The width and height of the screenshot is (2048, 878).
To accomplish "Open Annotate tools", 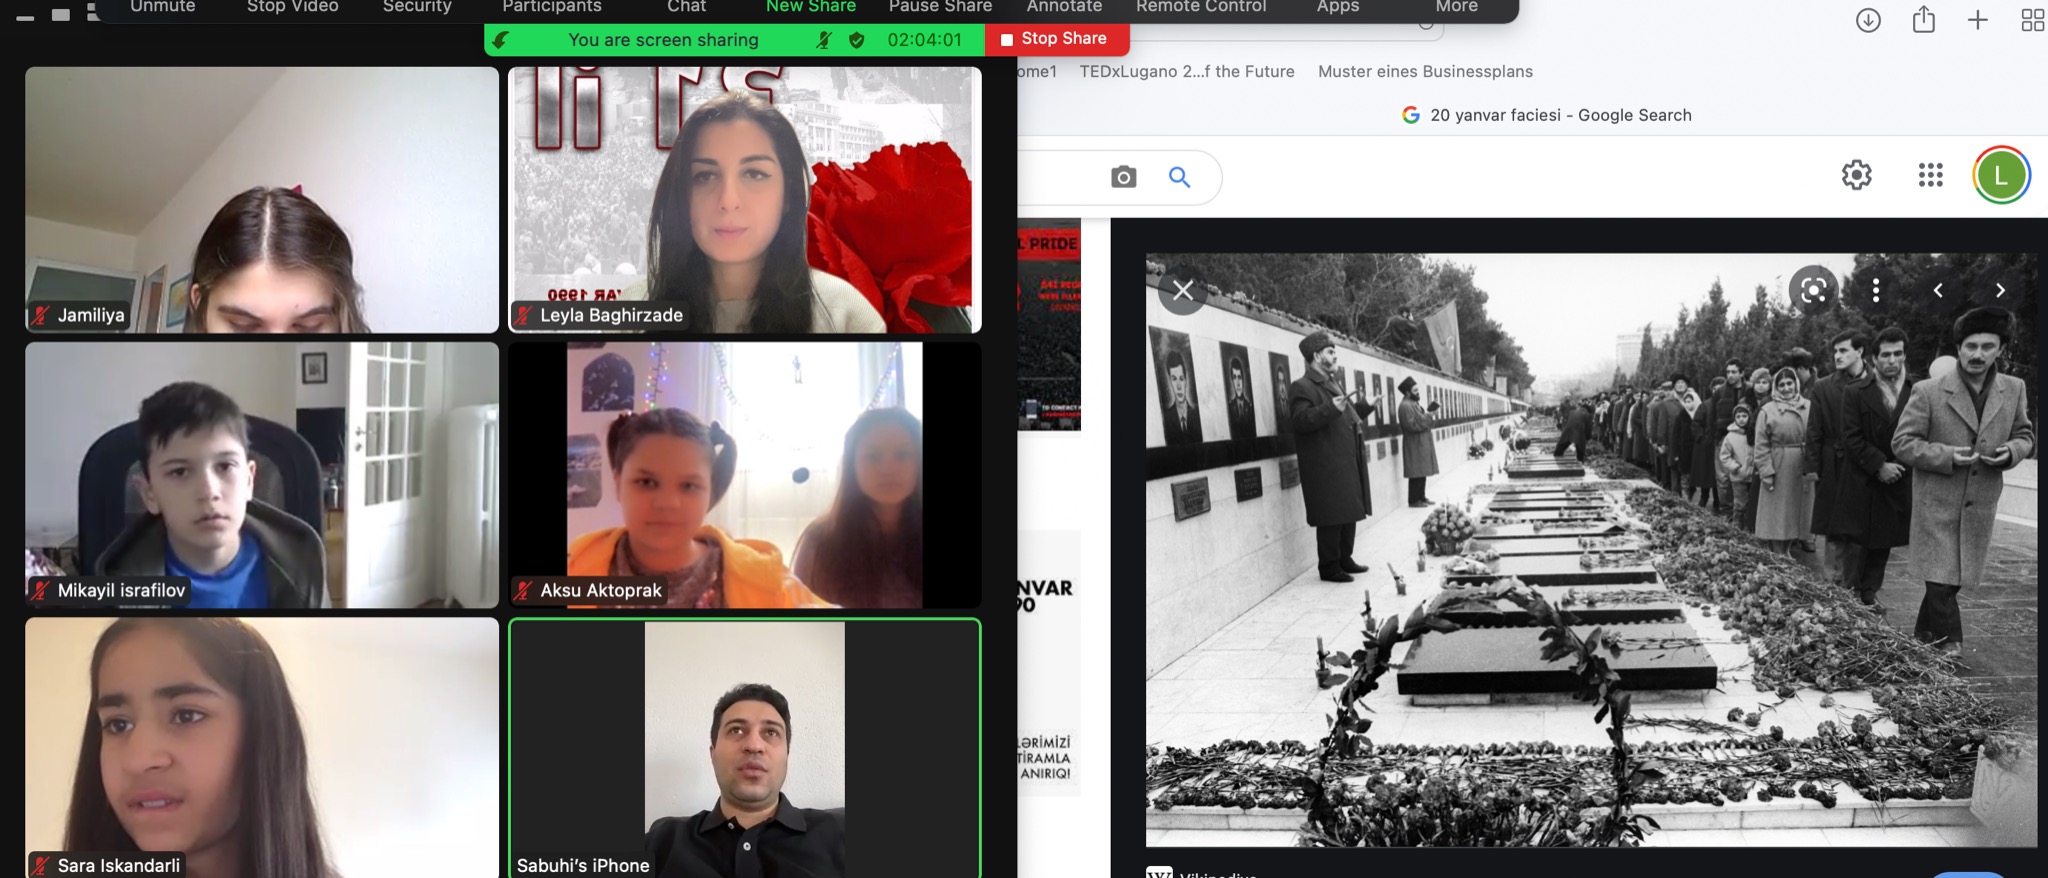I will click(1064, 7).
